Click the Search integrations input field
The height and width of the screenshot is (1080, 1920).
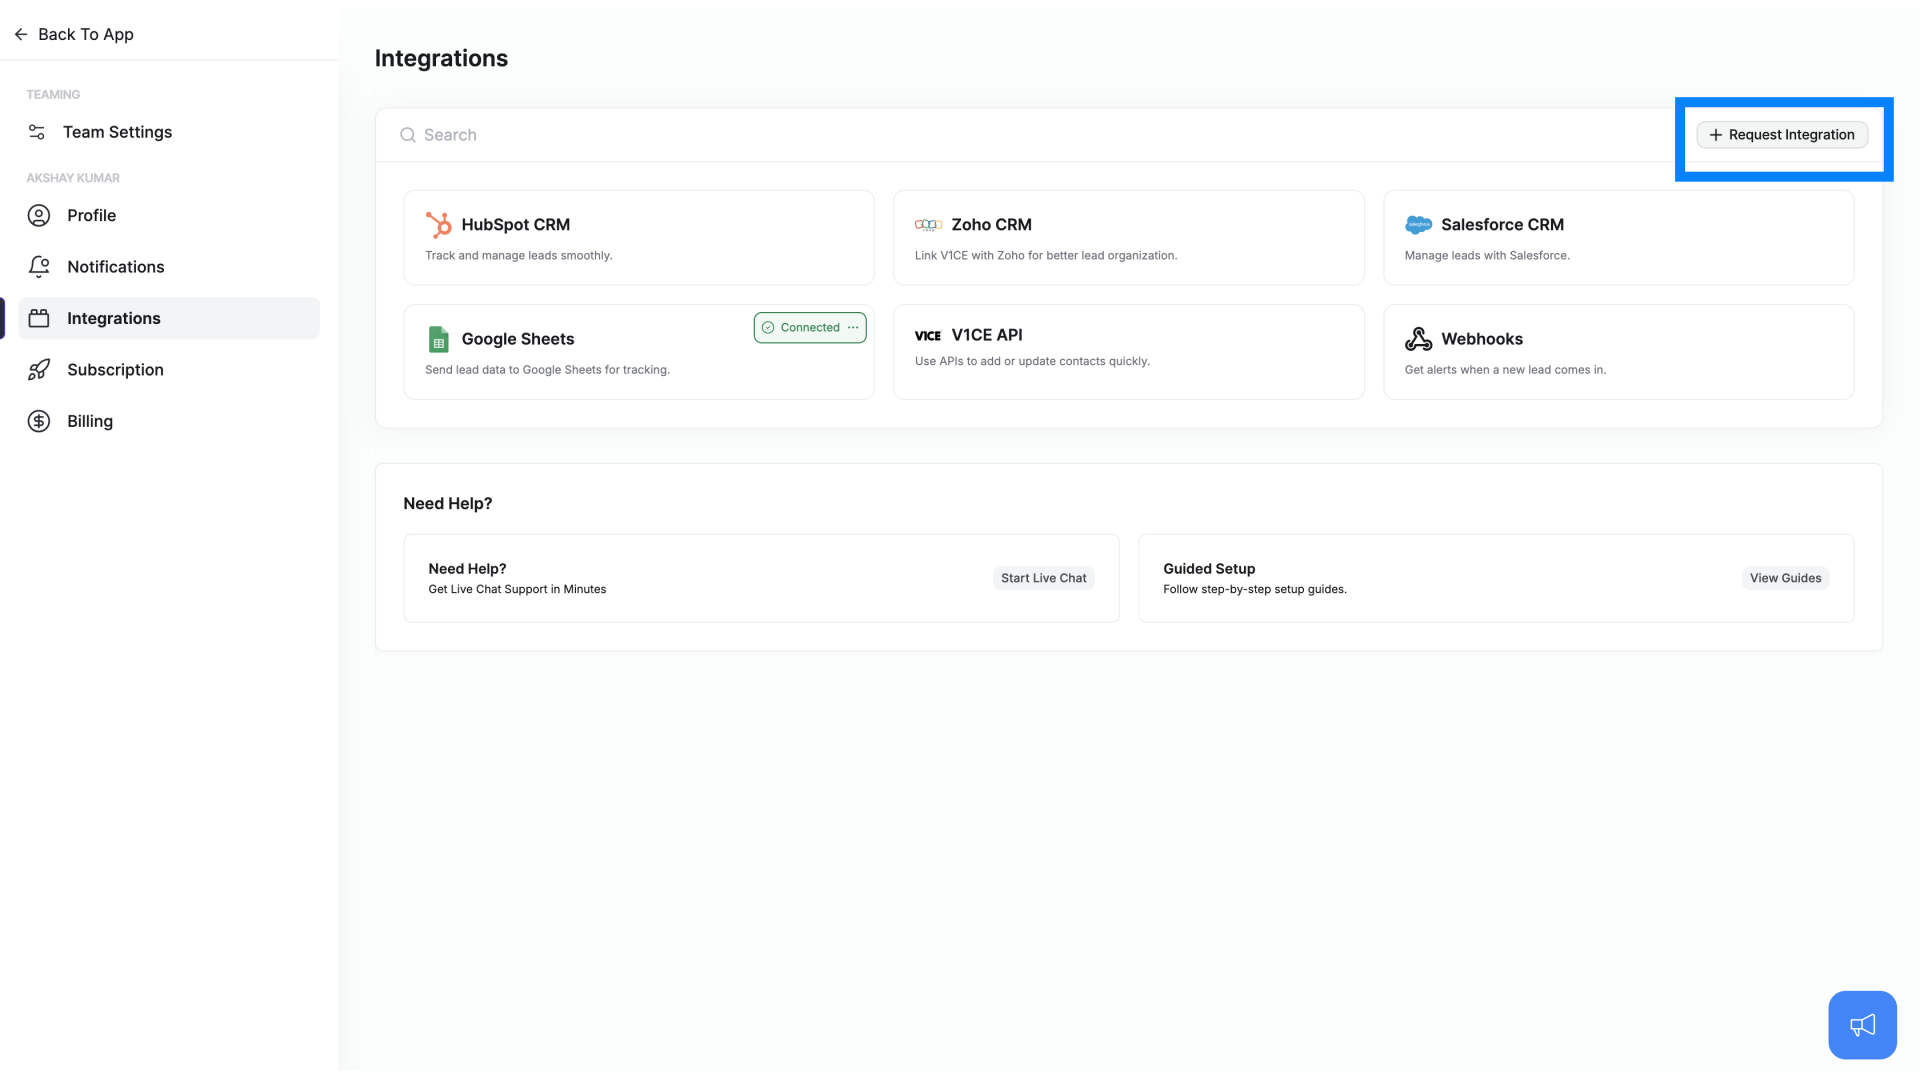pos(1026,135)
